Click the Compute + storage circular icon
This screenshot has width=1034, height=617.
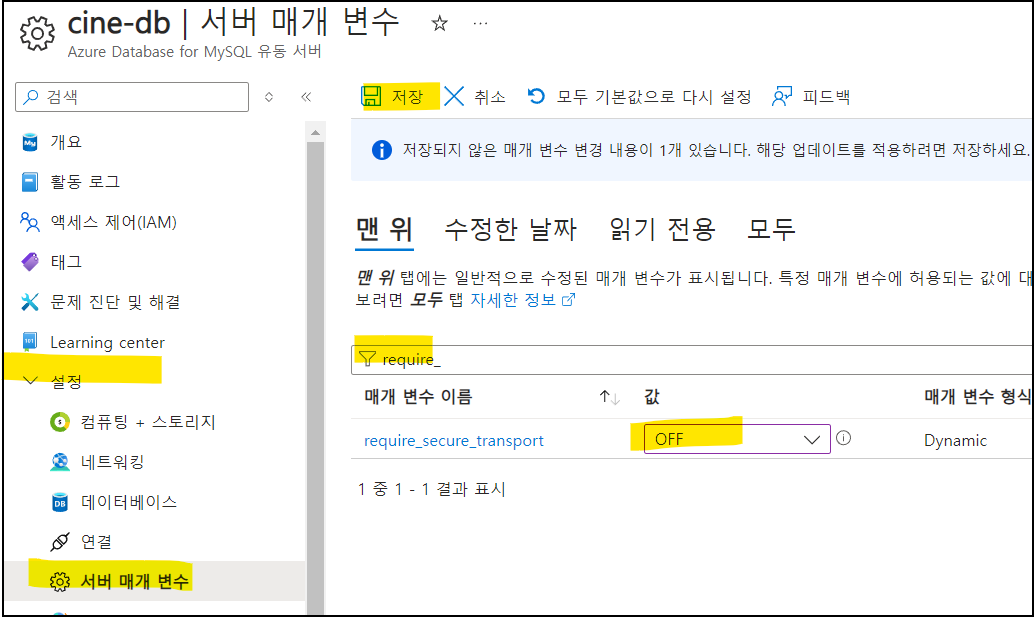pyautogui.click(x=60, y=422)
